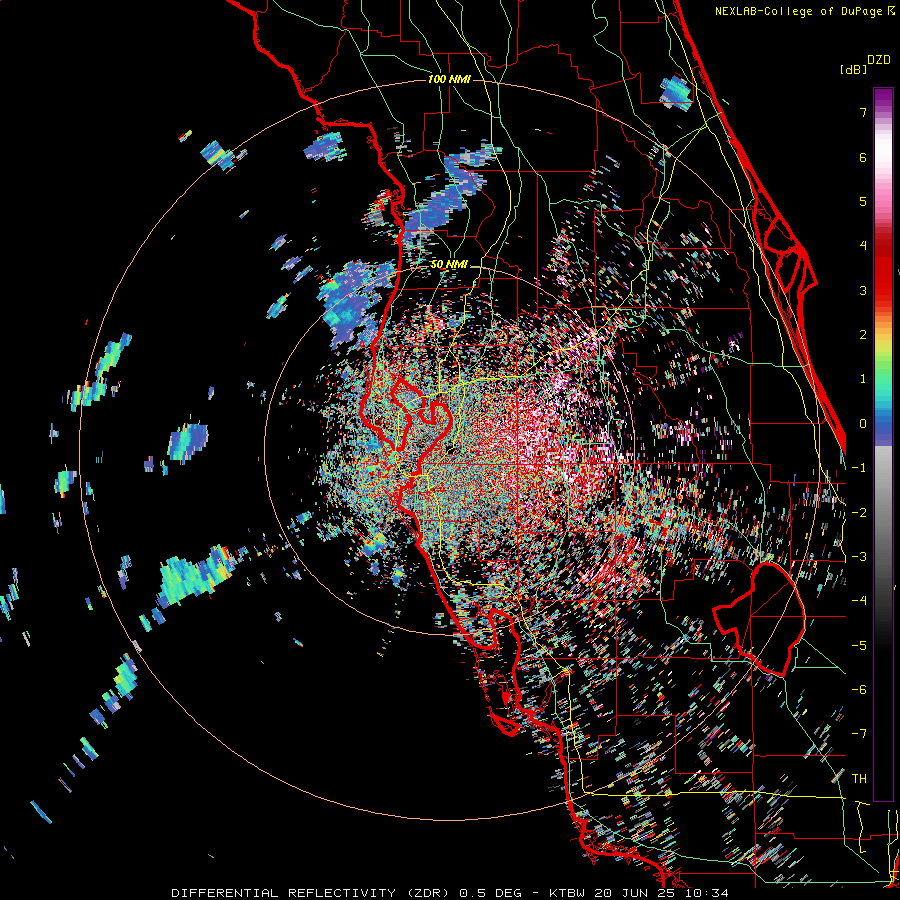Click the -6 value on color scale

click(x=859, y=690)
